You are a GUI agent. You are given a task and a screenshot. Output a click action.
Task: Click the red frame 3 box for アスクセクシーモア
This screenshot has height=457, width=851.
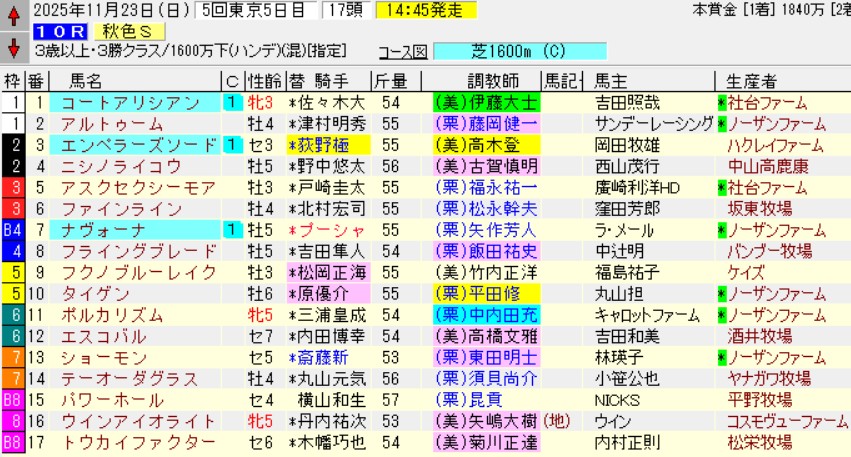(12, 188)
